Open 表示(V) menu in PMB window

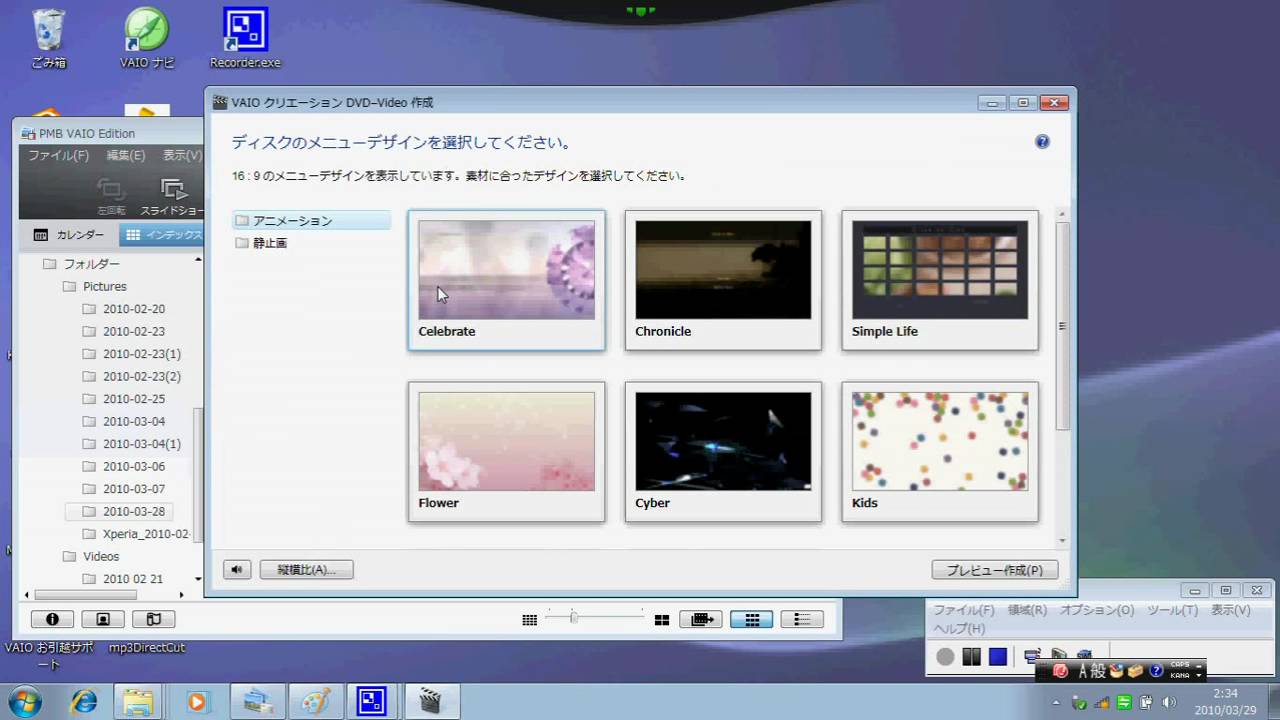point(182,156)
